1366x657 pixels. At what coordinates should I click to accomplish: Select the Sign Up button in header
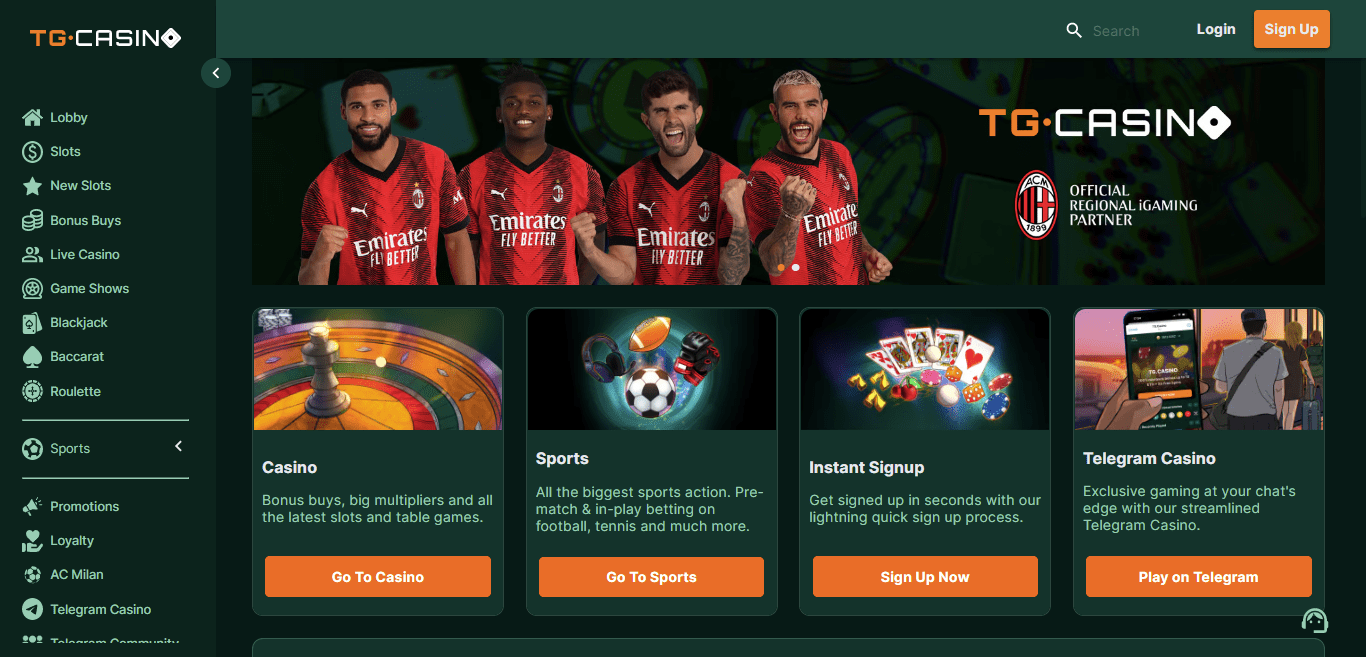point(1291,29)
